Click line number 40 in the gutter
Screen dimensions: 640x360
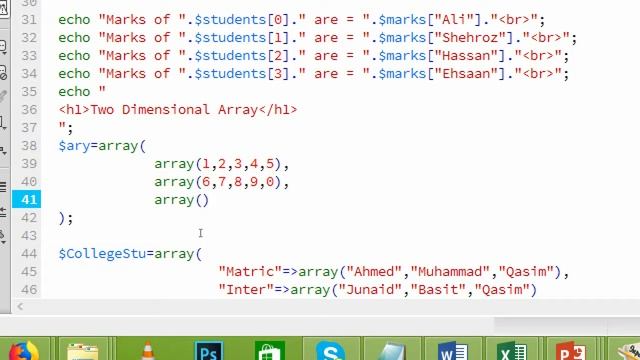click(x=29, y=182)
